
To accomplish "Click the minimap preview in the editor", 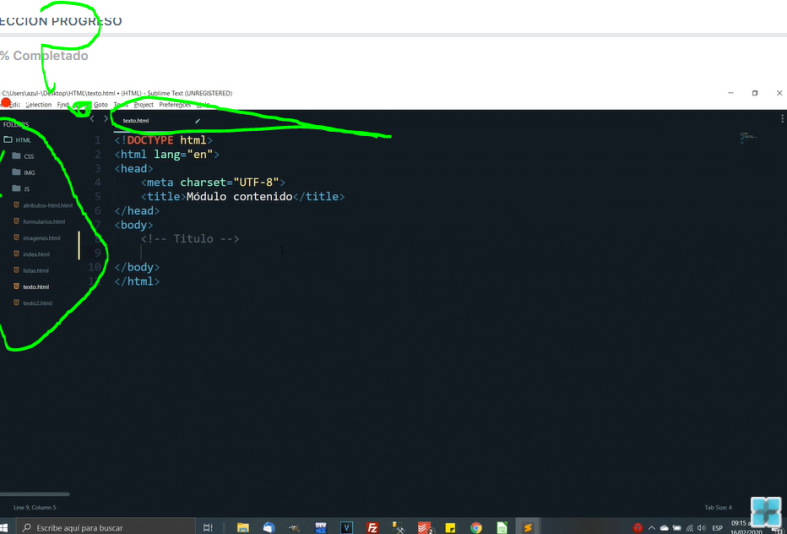I will tap(744, 135).
